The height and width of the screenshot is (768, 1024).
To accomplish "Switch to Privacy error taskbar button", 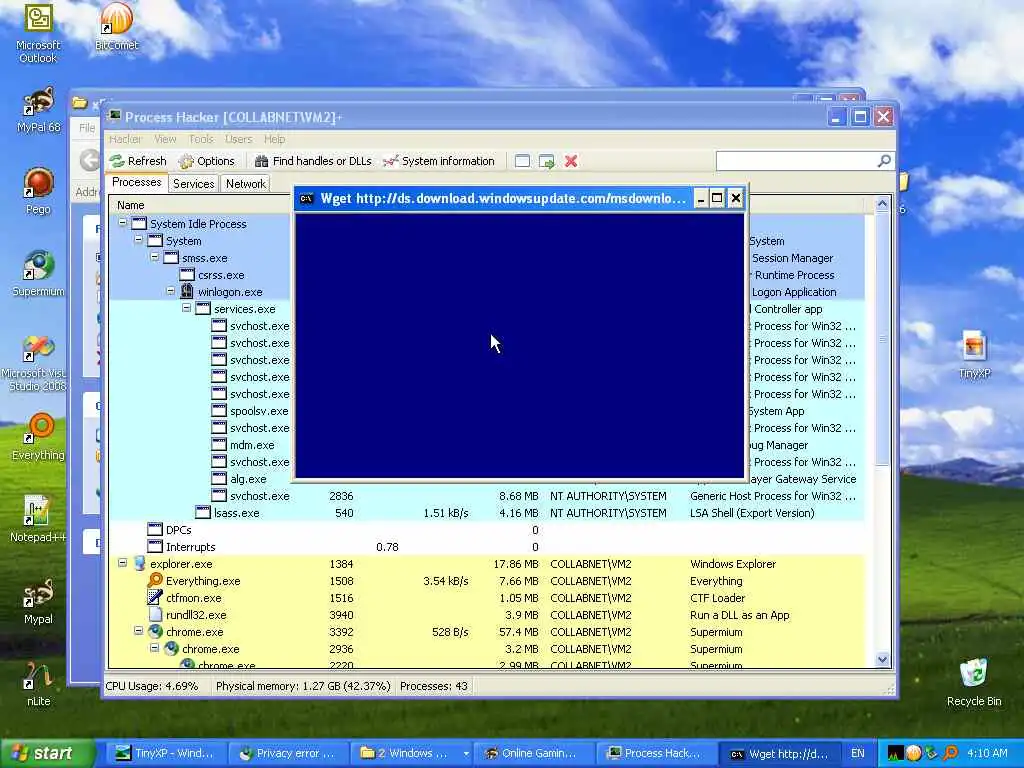I will tap(287, 754).
